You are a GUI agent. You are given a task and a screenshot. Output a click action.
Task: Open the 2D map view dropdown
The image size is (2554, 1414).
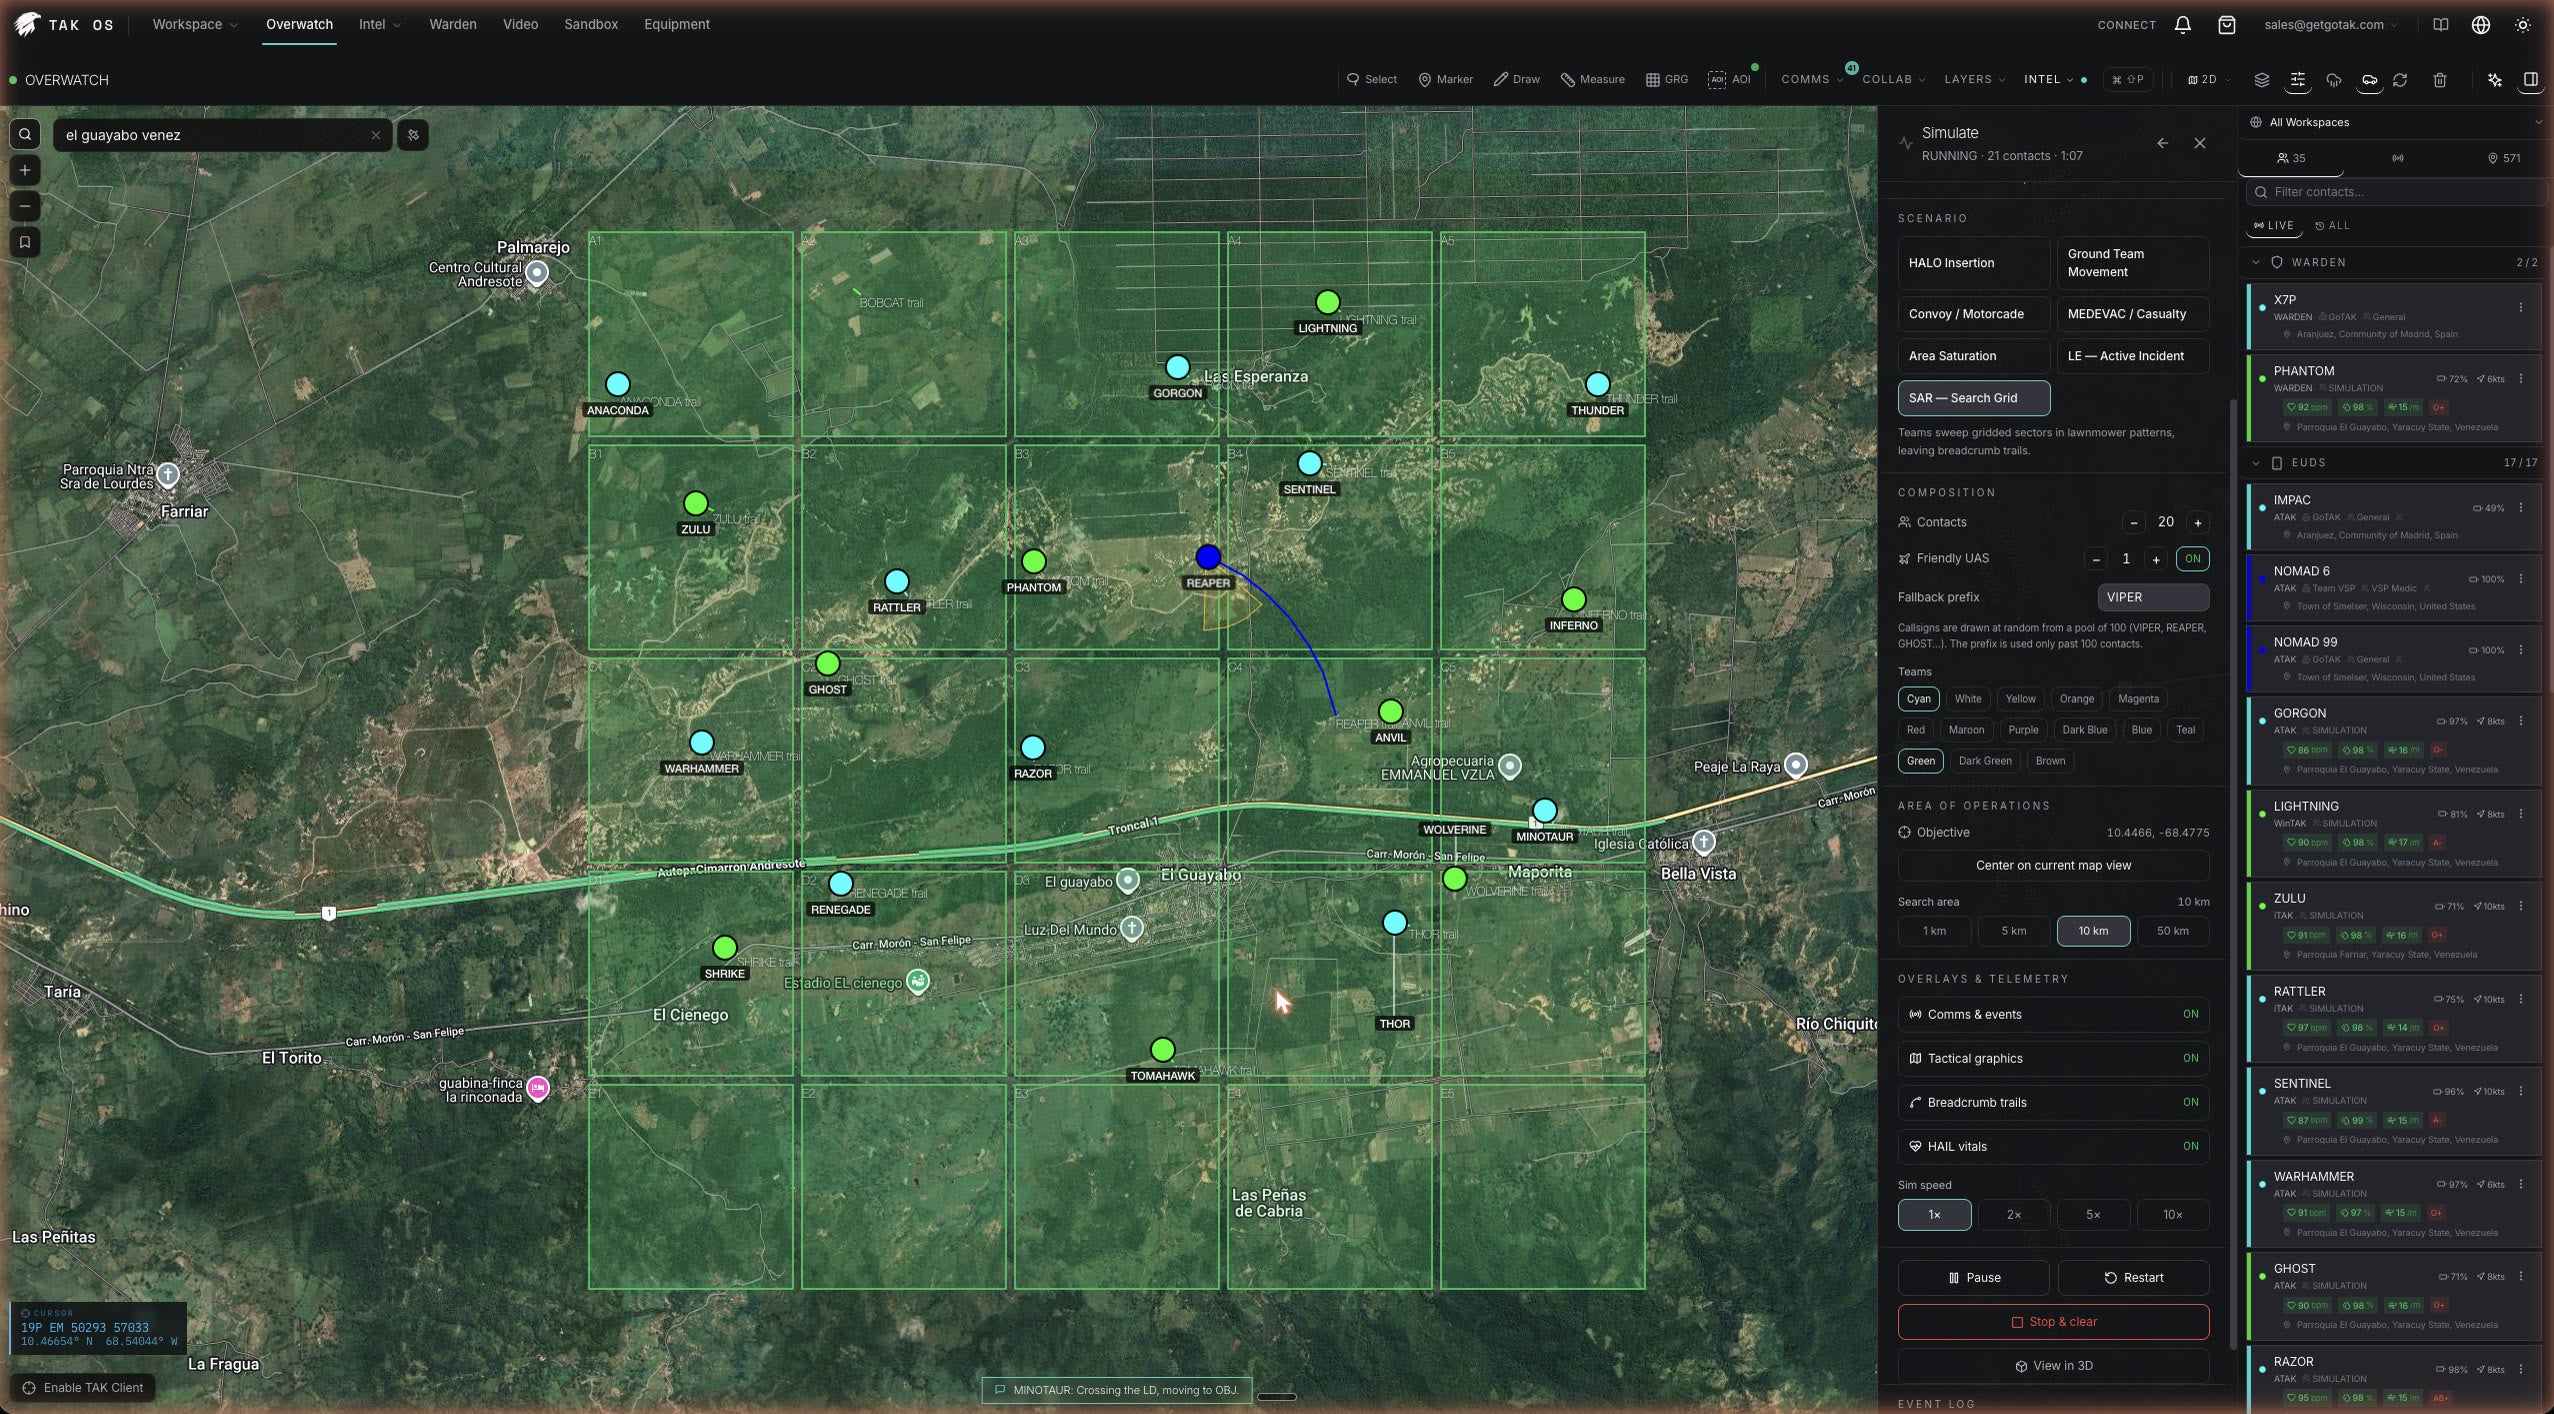[x=2209, y=80]
